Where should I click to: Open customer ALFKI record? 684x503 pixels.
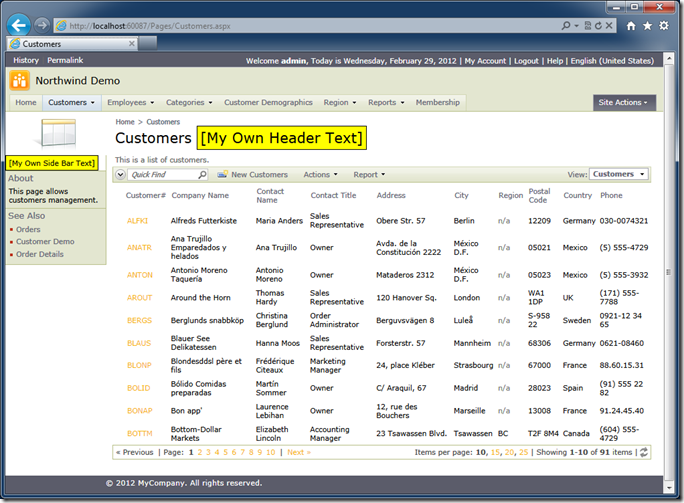pyautogui.click(x=137, y=221)
